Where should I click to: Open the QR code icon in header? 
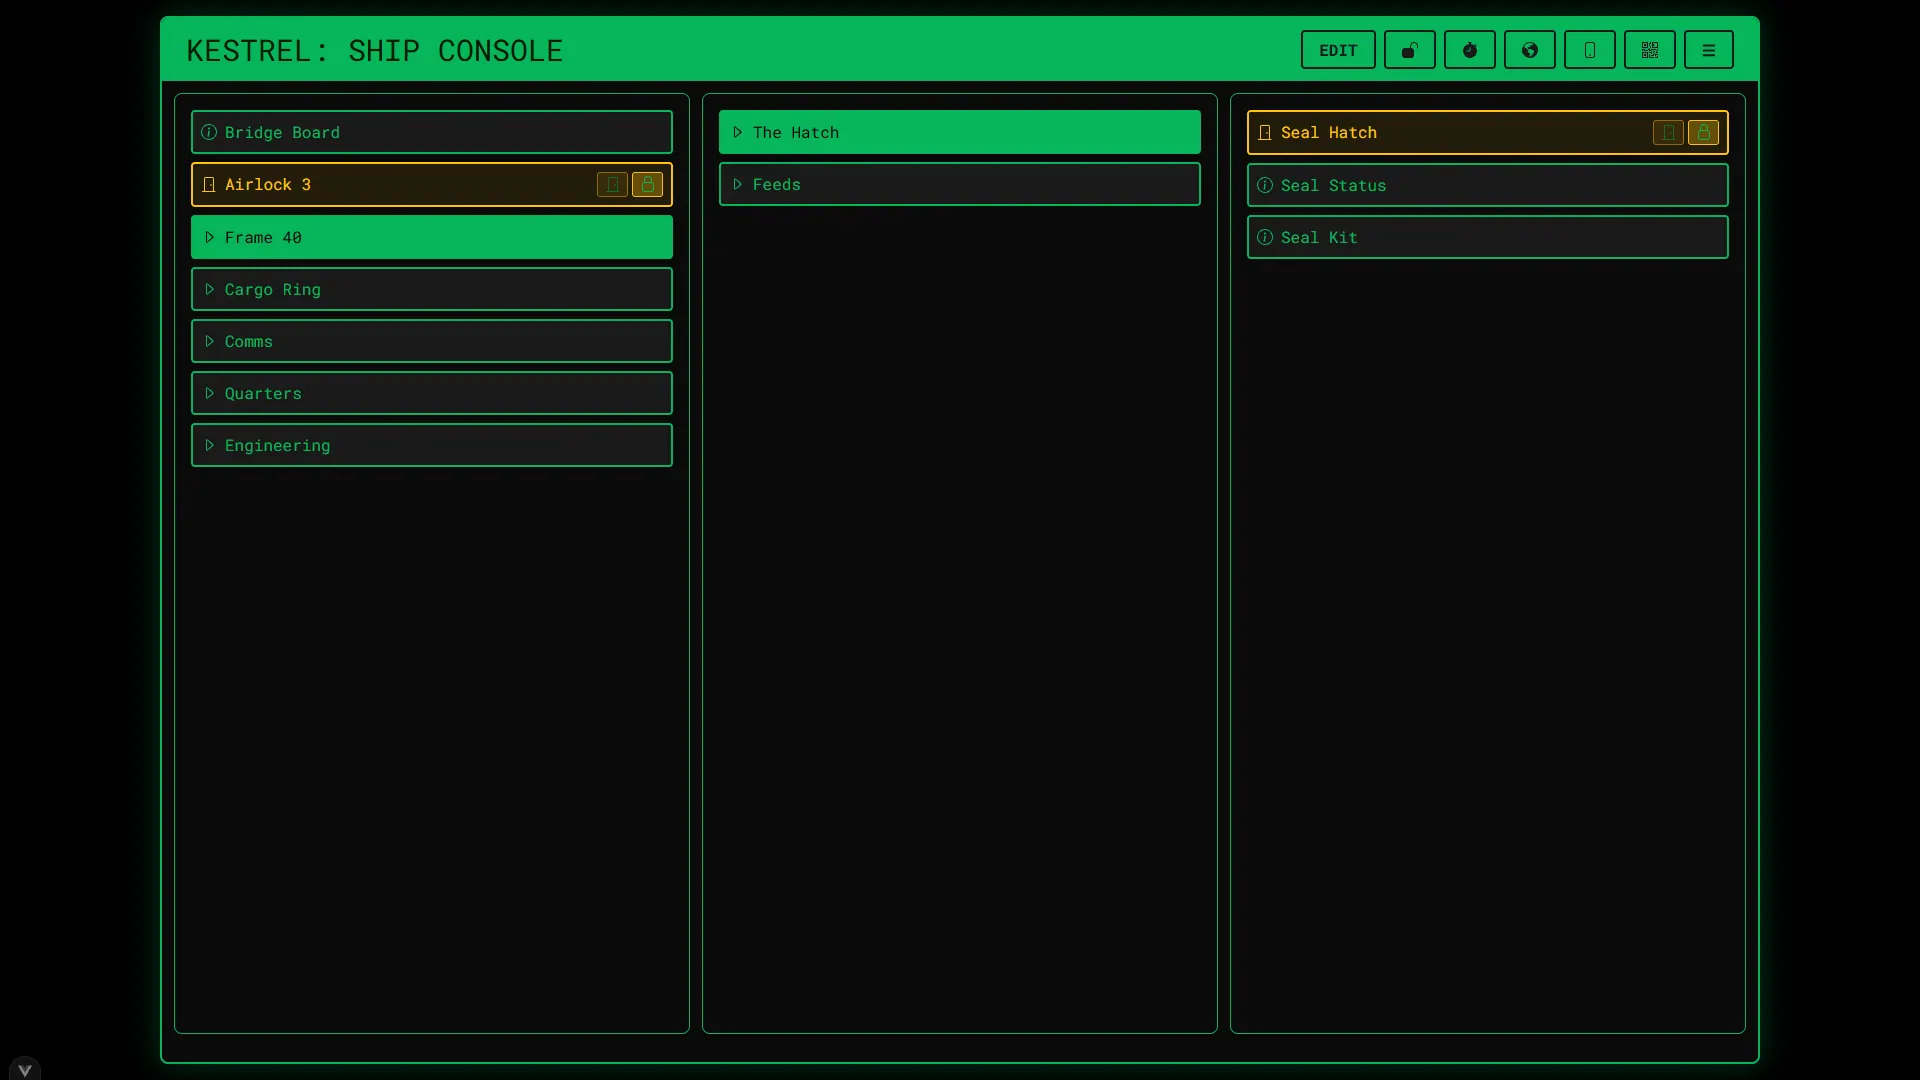[1649, 50]
